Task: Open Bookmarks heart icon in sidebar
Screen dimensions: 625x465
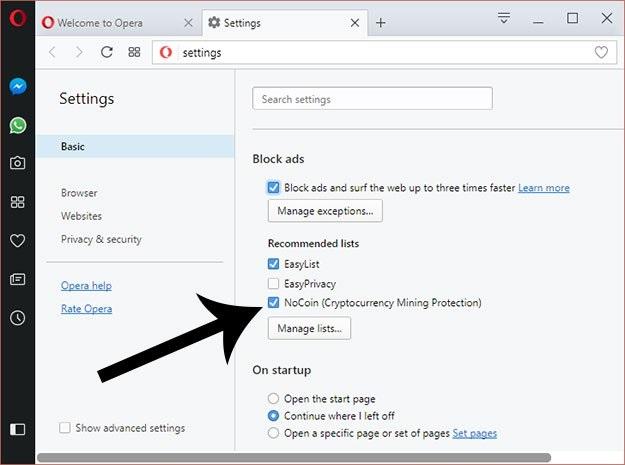Action: 17,240
